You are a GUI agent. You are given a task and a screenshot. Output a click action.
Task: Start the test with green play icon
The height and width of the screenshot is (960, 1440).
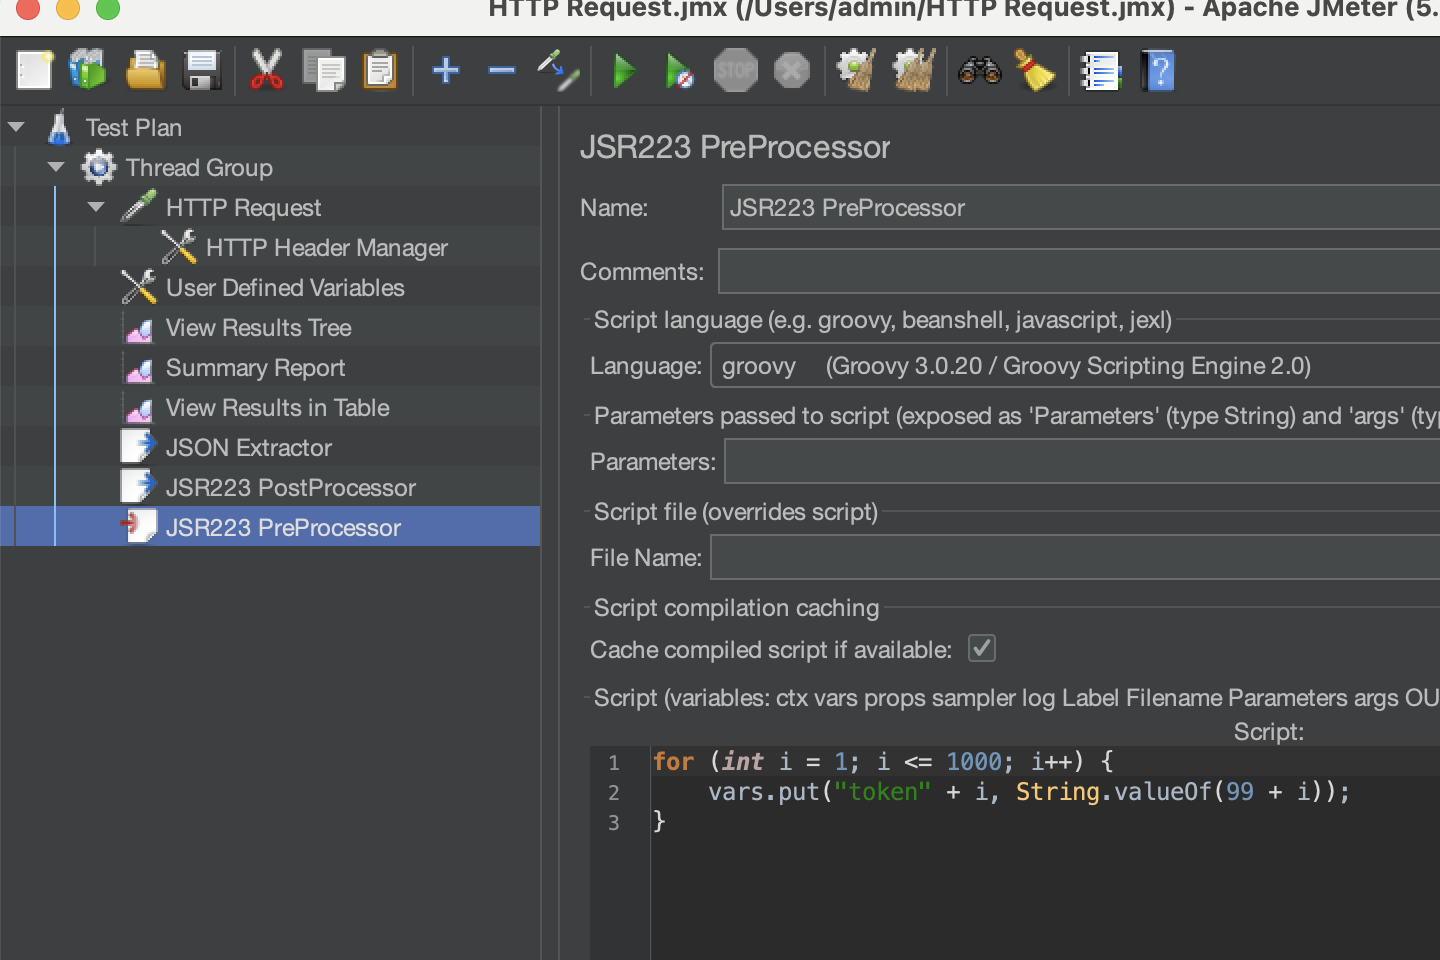[x=624, y=71]
